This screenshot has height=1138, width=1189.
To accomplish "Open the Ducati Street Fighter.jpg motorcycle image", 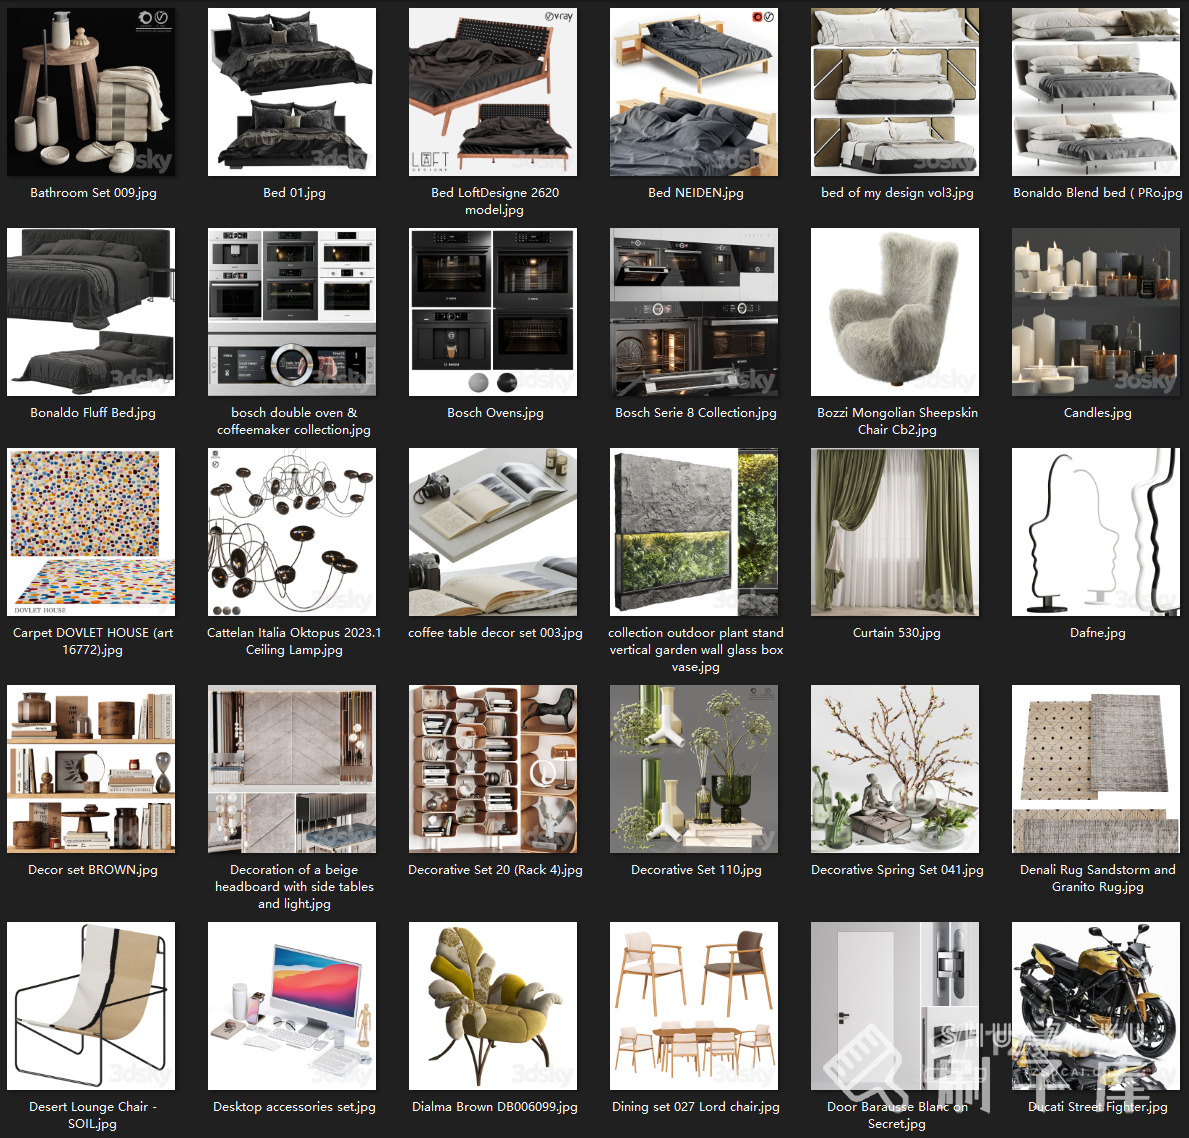I will pos(1096,1006).
